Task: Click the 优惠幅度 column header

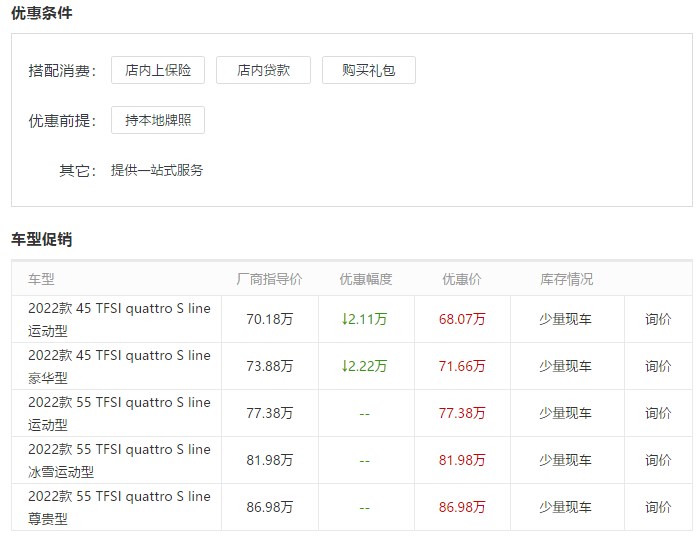Action: click(366, 279)
